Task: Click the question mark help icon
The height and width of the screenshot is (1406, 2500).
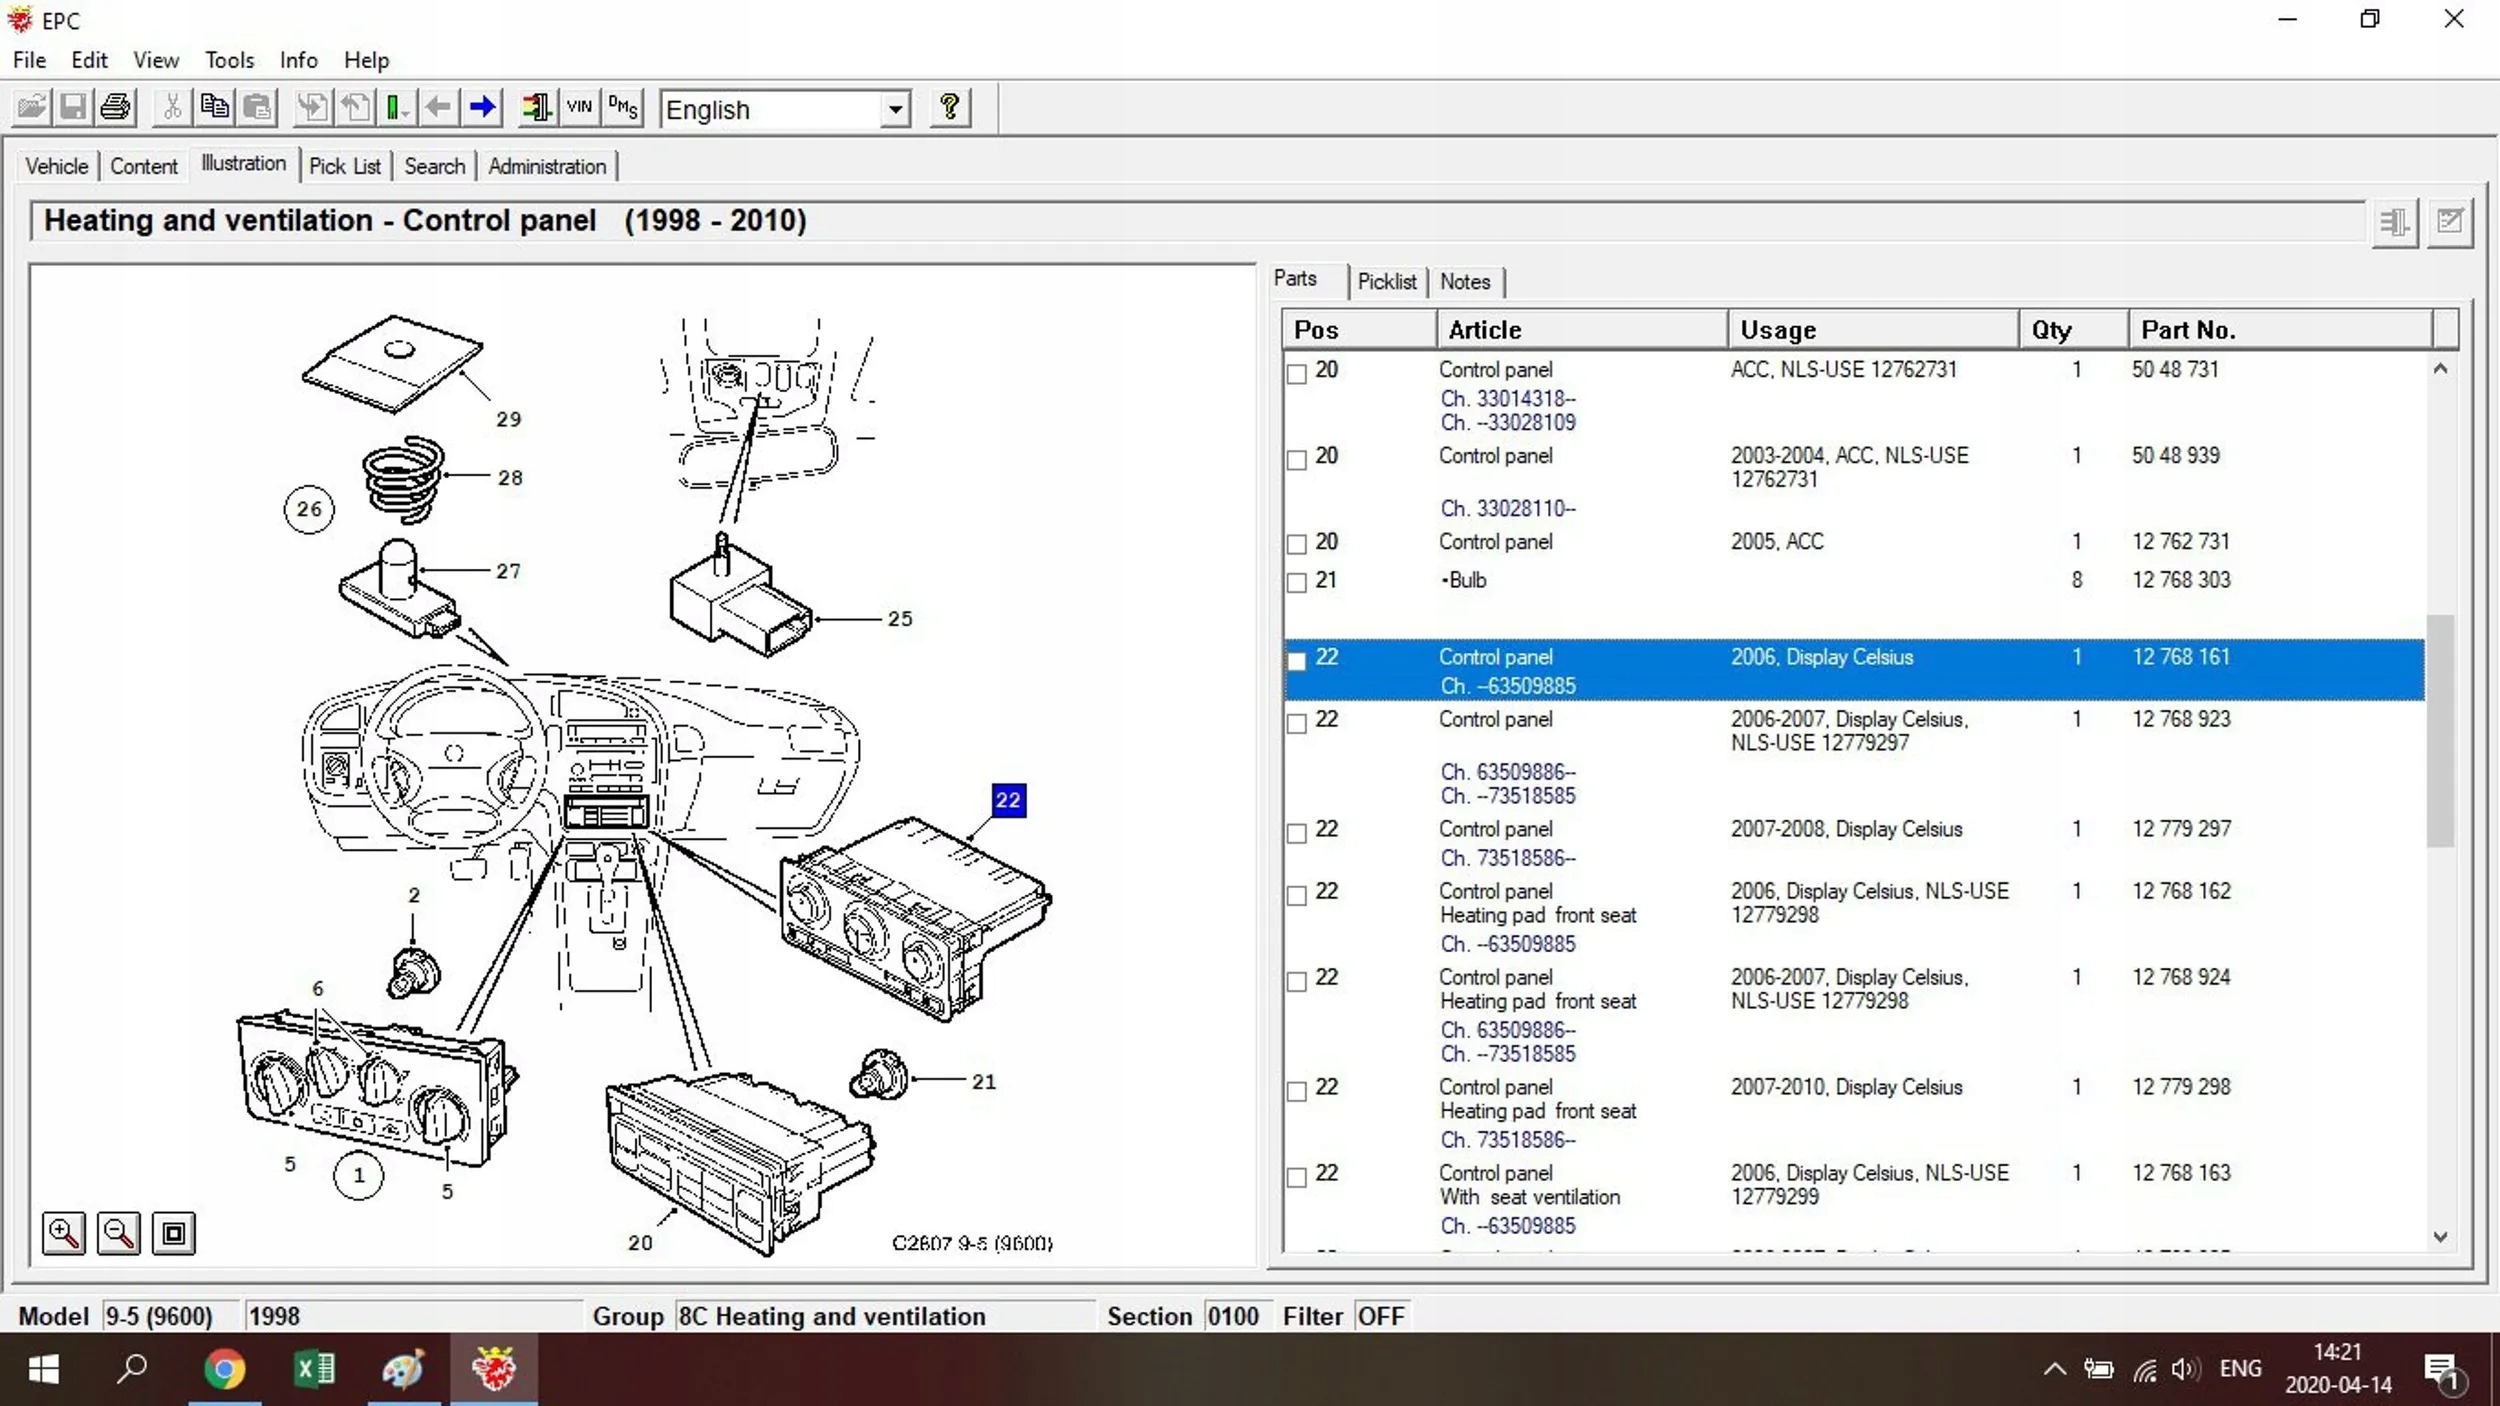Action: (950, 107)
